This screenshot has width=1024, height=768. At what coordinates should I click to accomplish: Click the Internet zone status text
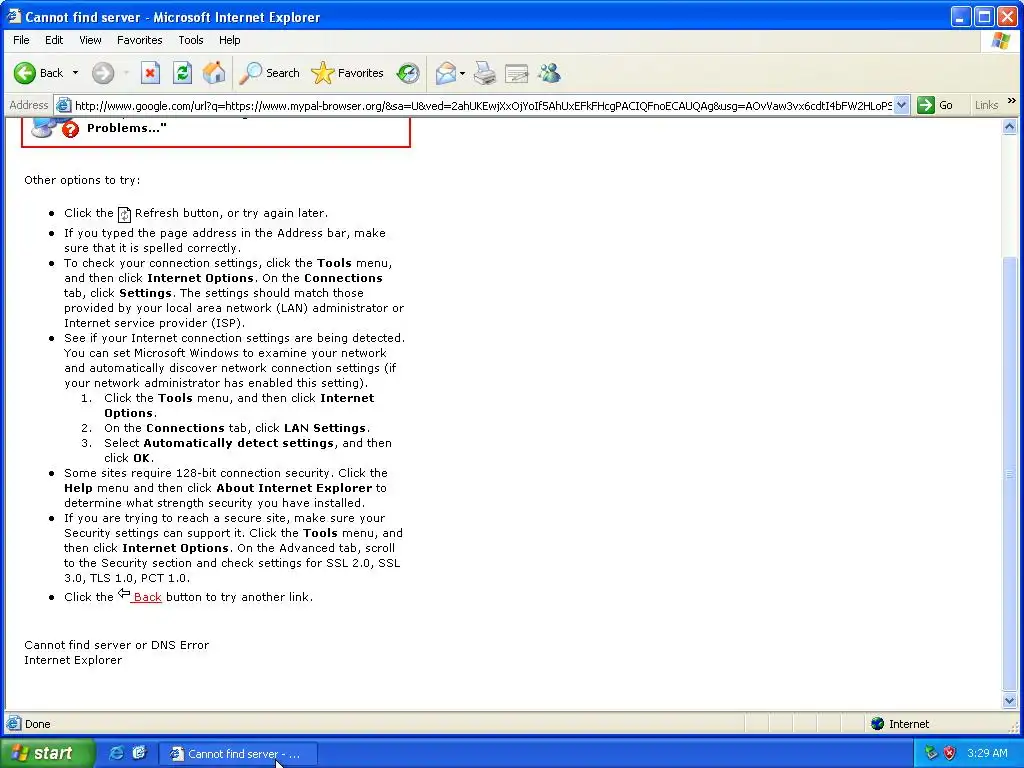coord(908,724)
